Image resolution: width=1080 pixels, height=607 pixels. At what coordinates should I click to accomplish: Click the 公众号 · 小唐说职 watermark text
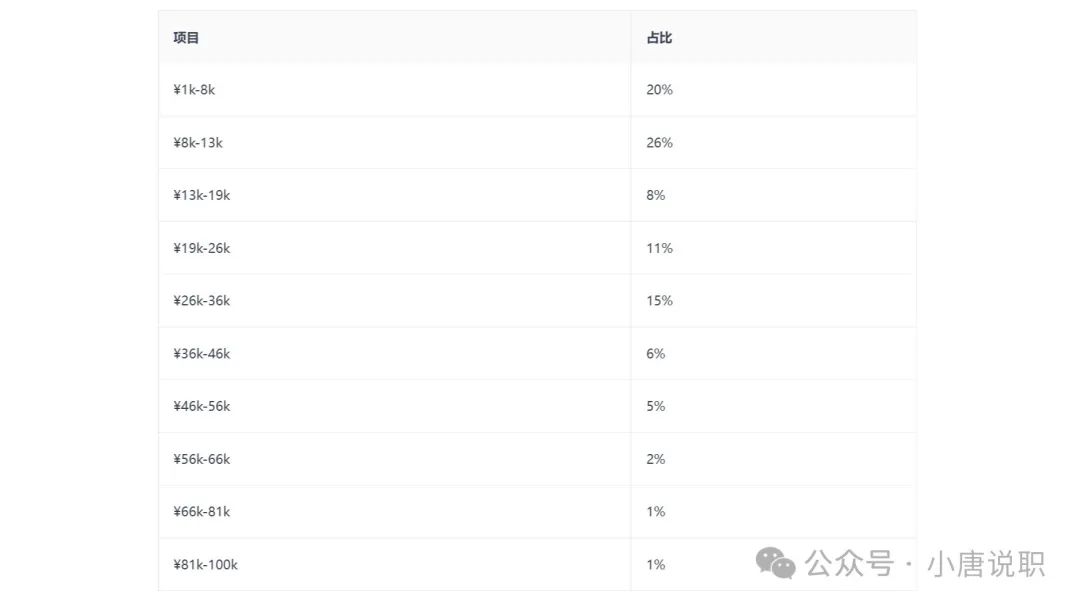[925, 564]
